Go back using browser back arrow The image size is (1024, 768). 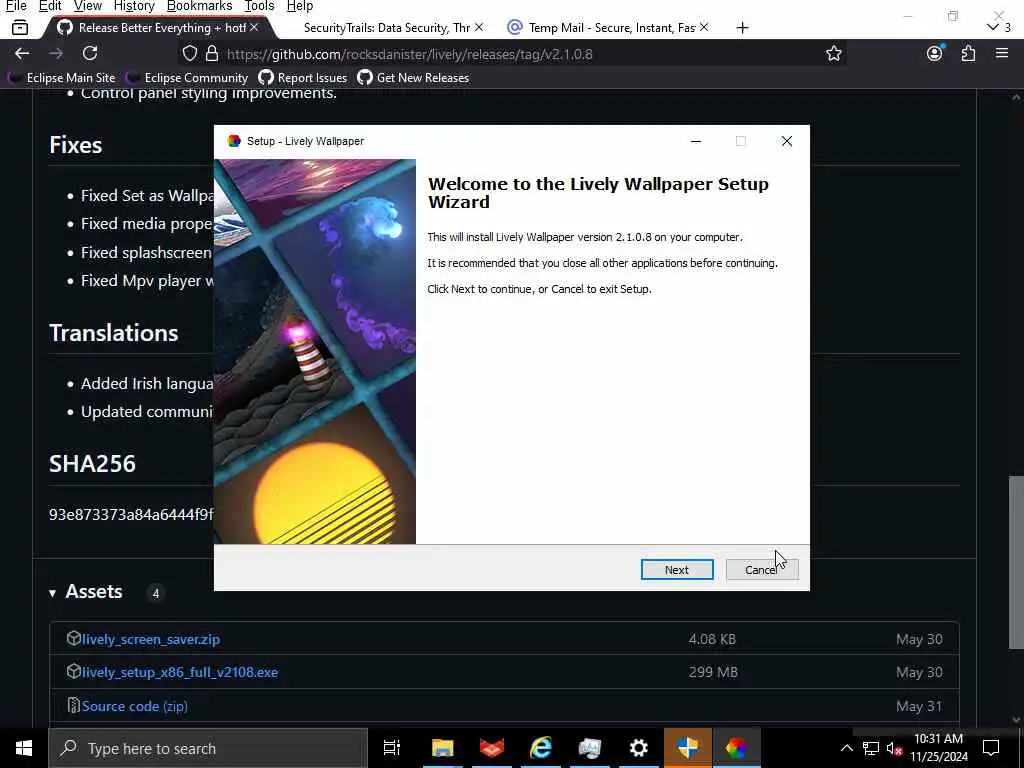click(22, 54)
